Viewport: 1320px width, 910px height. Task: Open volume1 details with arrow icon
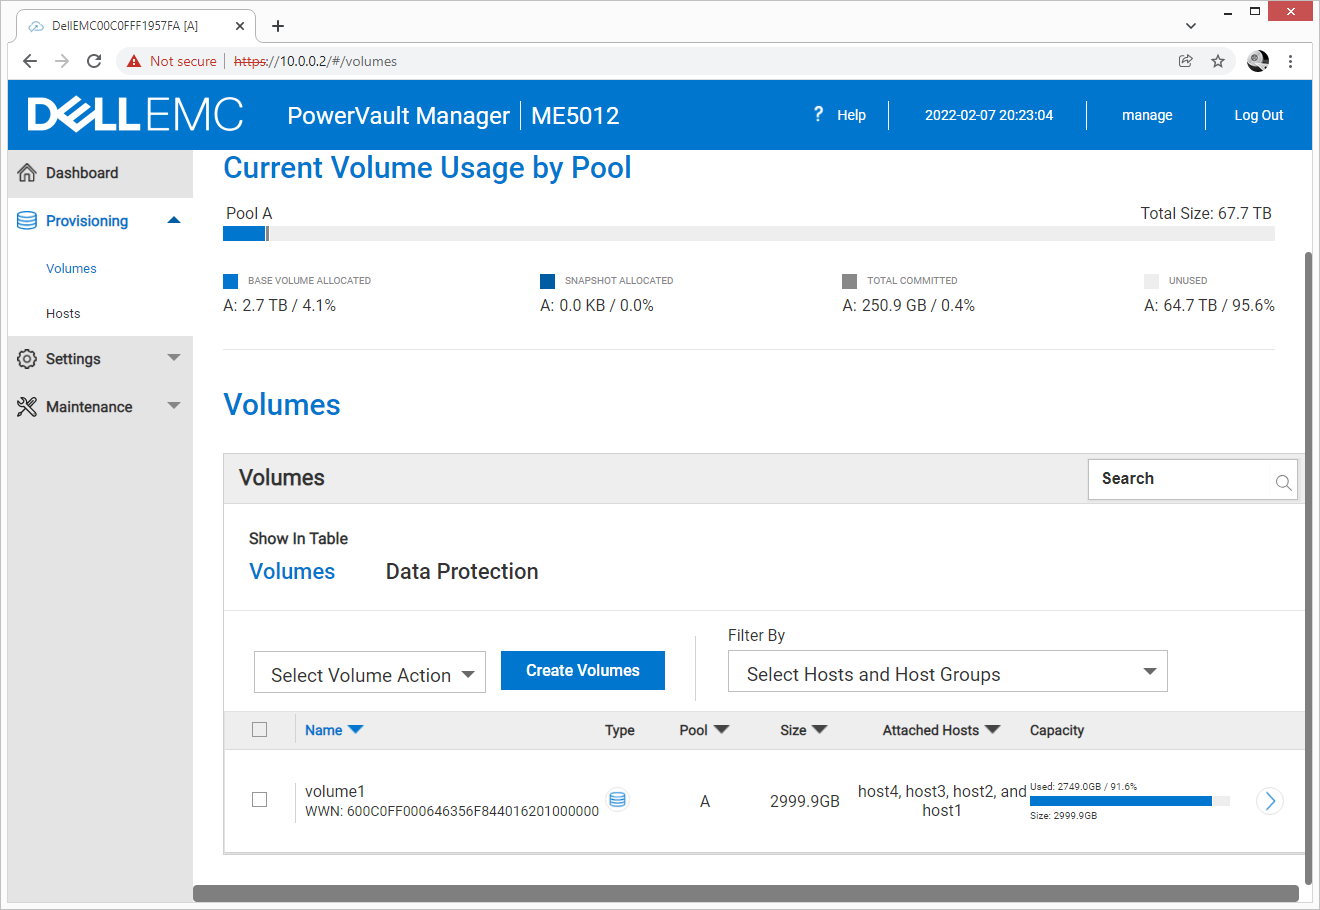coord(1269,801)
